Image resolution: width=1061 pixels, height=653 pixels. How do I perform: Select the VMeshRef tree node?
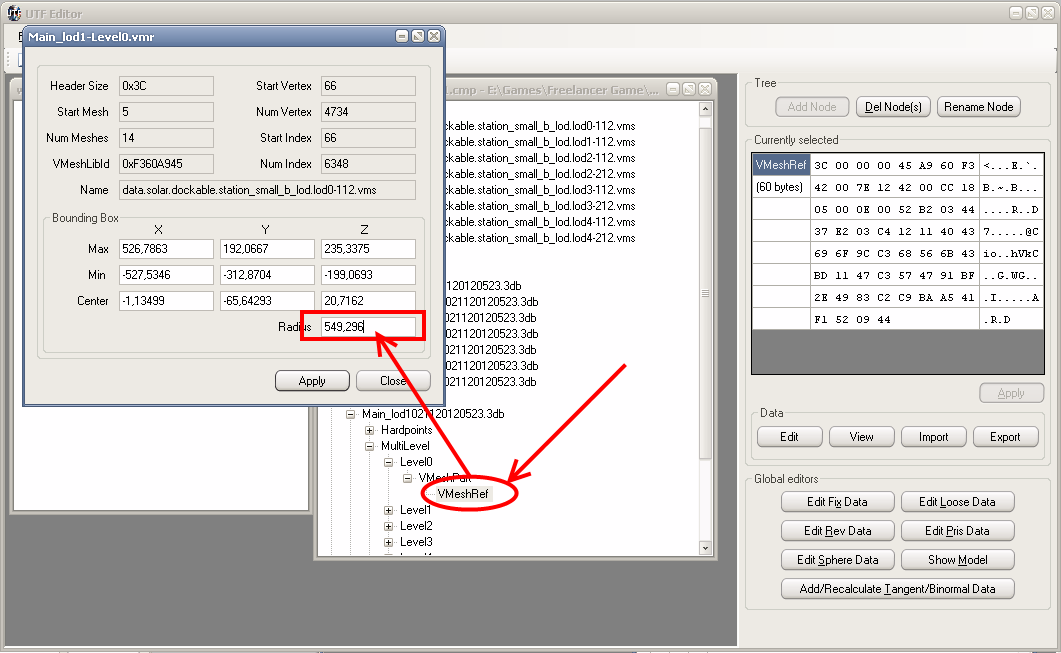click(463, 494)
